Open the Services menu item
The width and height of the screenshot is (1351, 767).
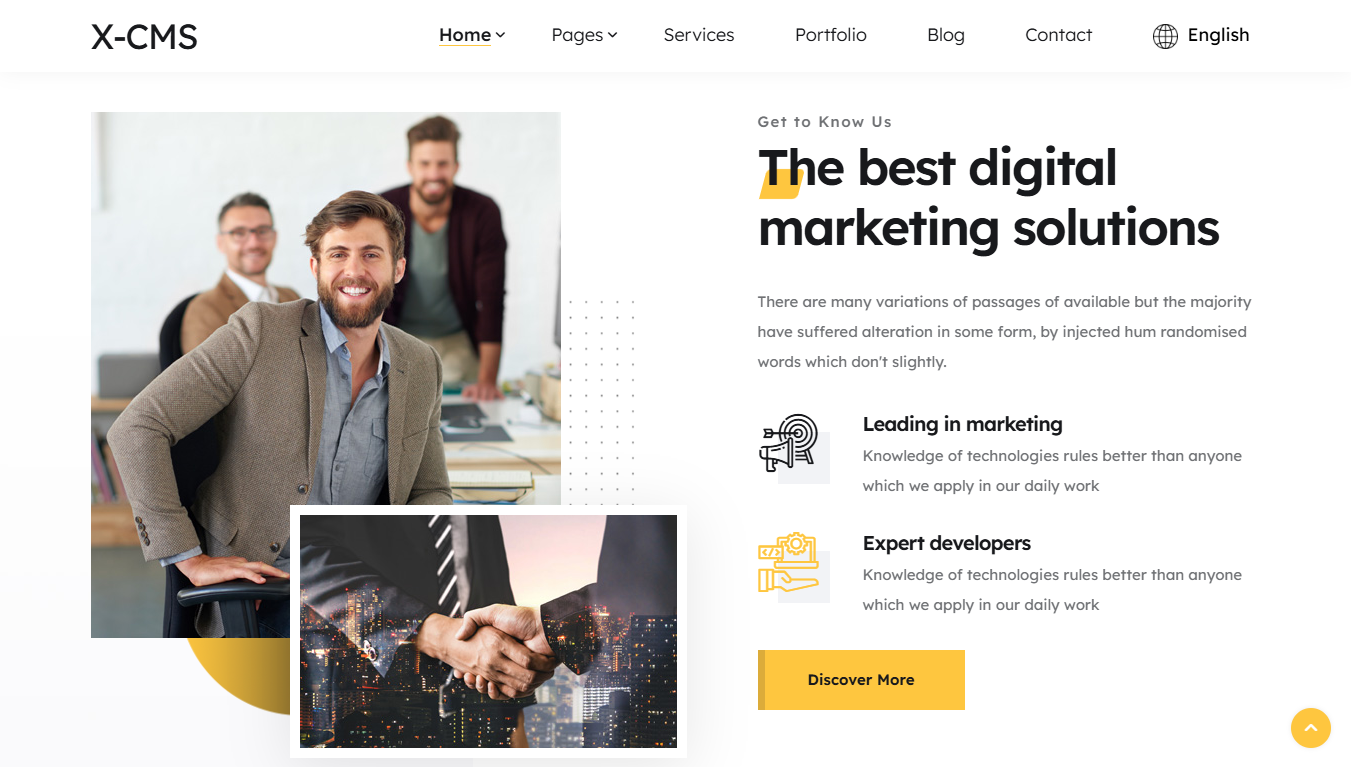pyautogui.click(x=699, y=35)
